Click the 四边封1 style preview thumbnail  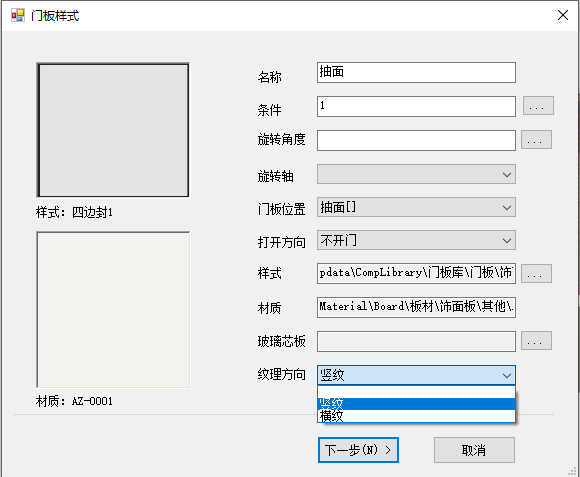point(113,130)
